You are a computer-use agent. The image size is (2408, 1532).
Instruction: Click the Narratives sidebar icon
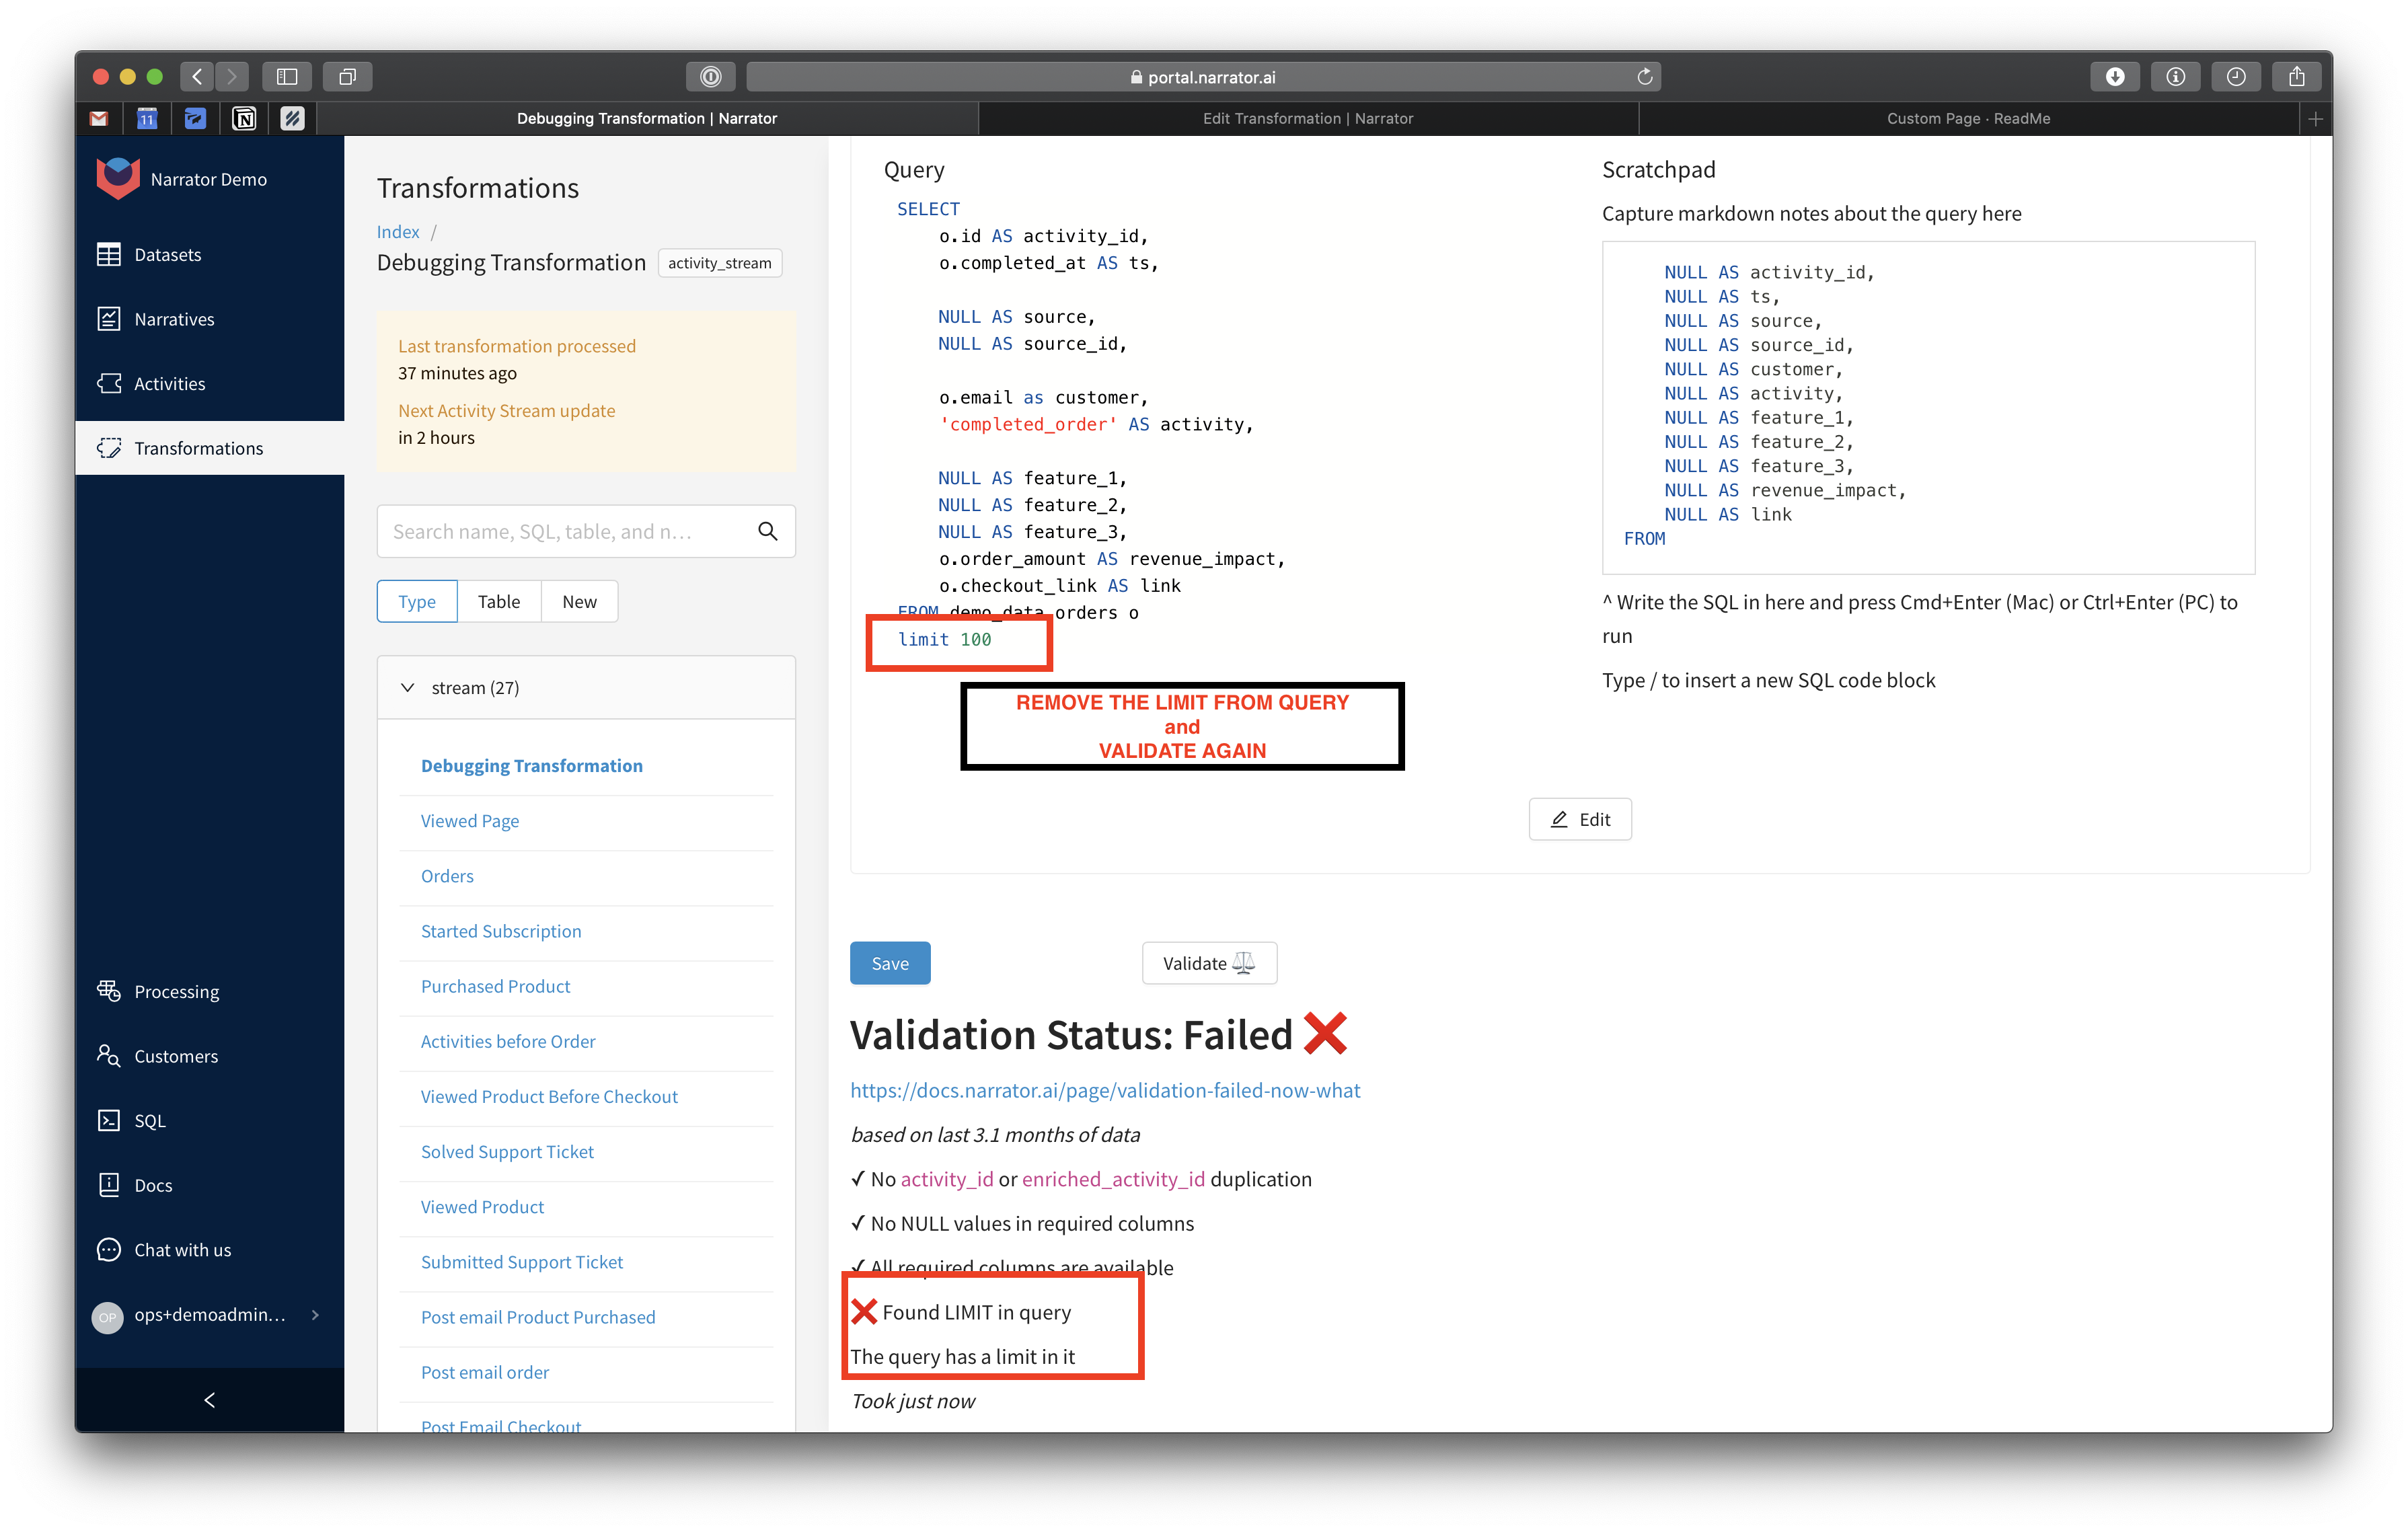[x=108, y=319]
